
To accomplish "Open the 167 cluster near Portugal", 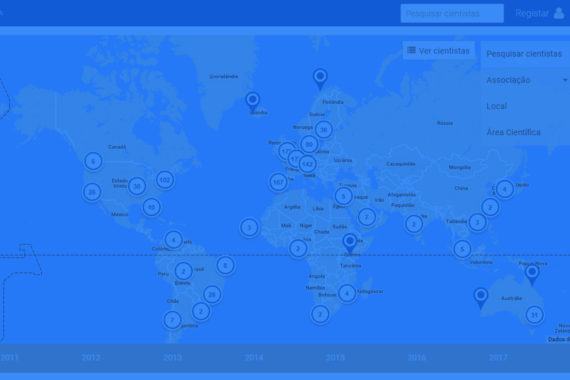I will pos(278,182).
